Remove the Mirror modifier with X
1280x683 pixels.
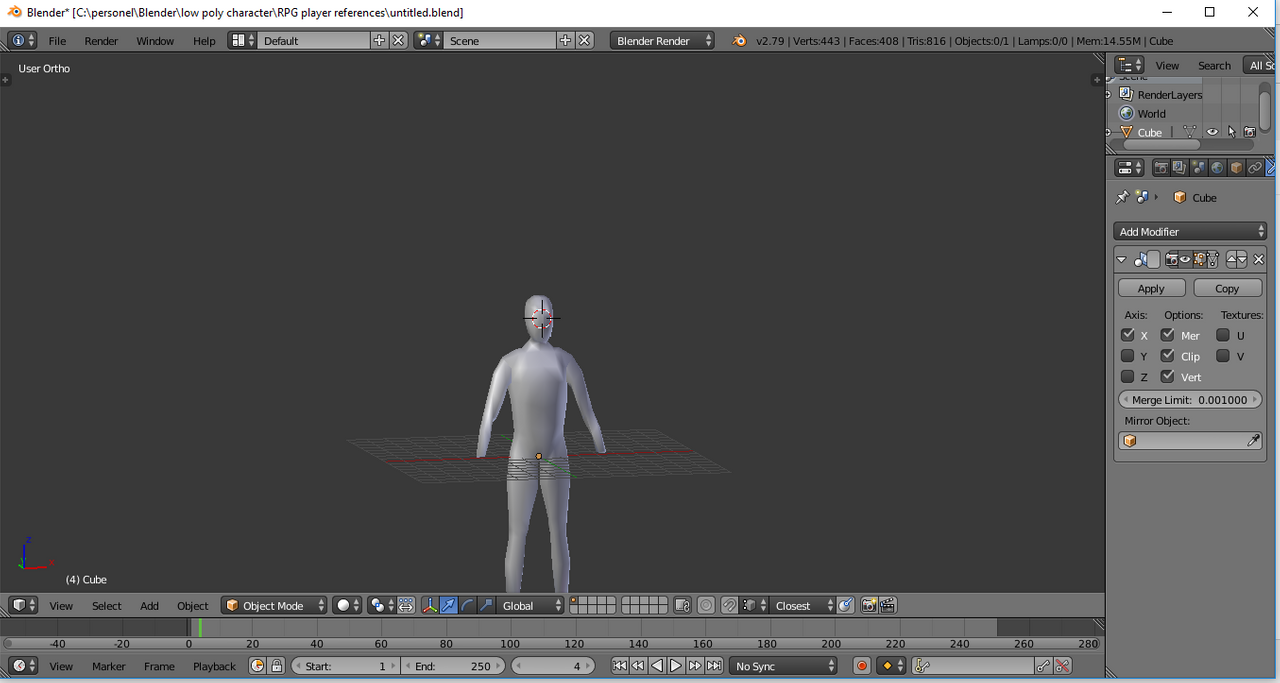(x=1259, y=260)
